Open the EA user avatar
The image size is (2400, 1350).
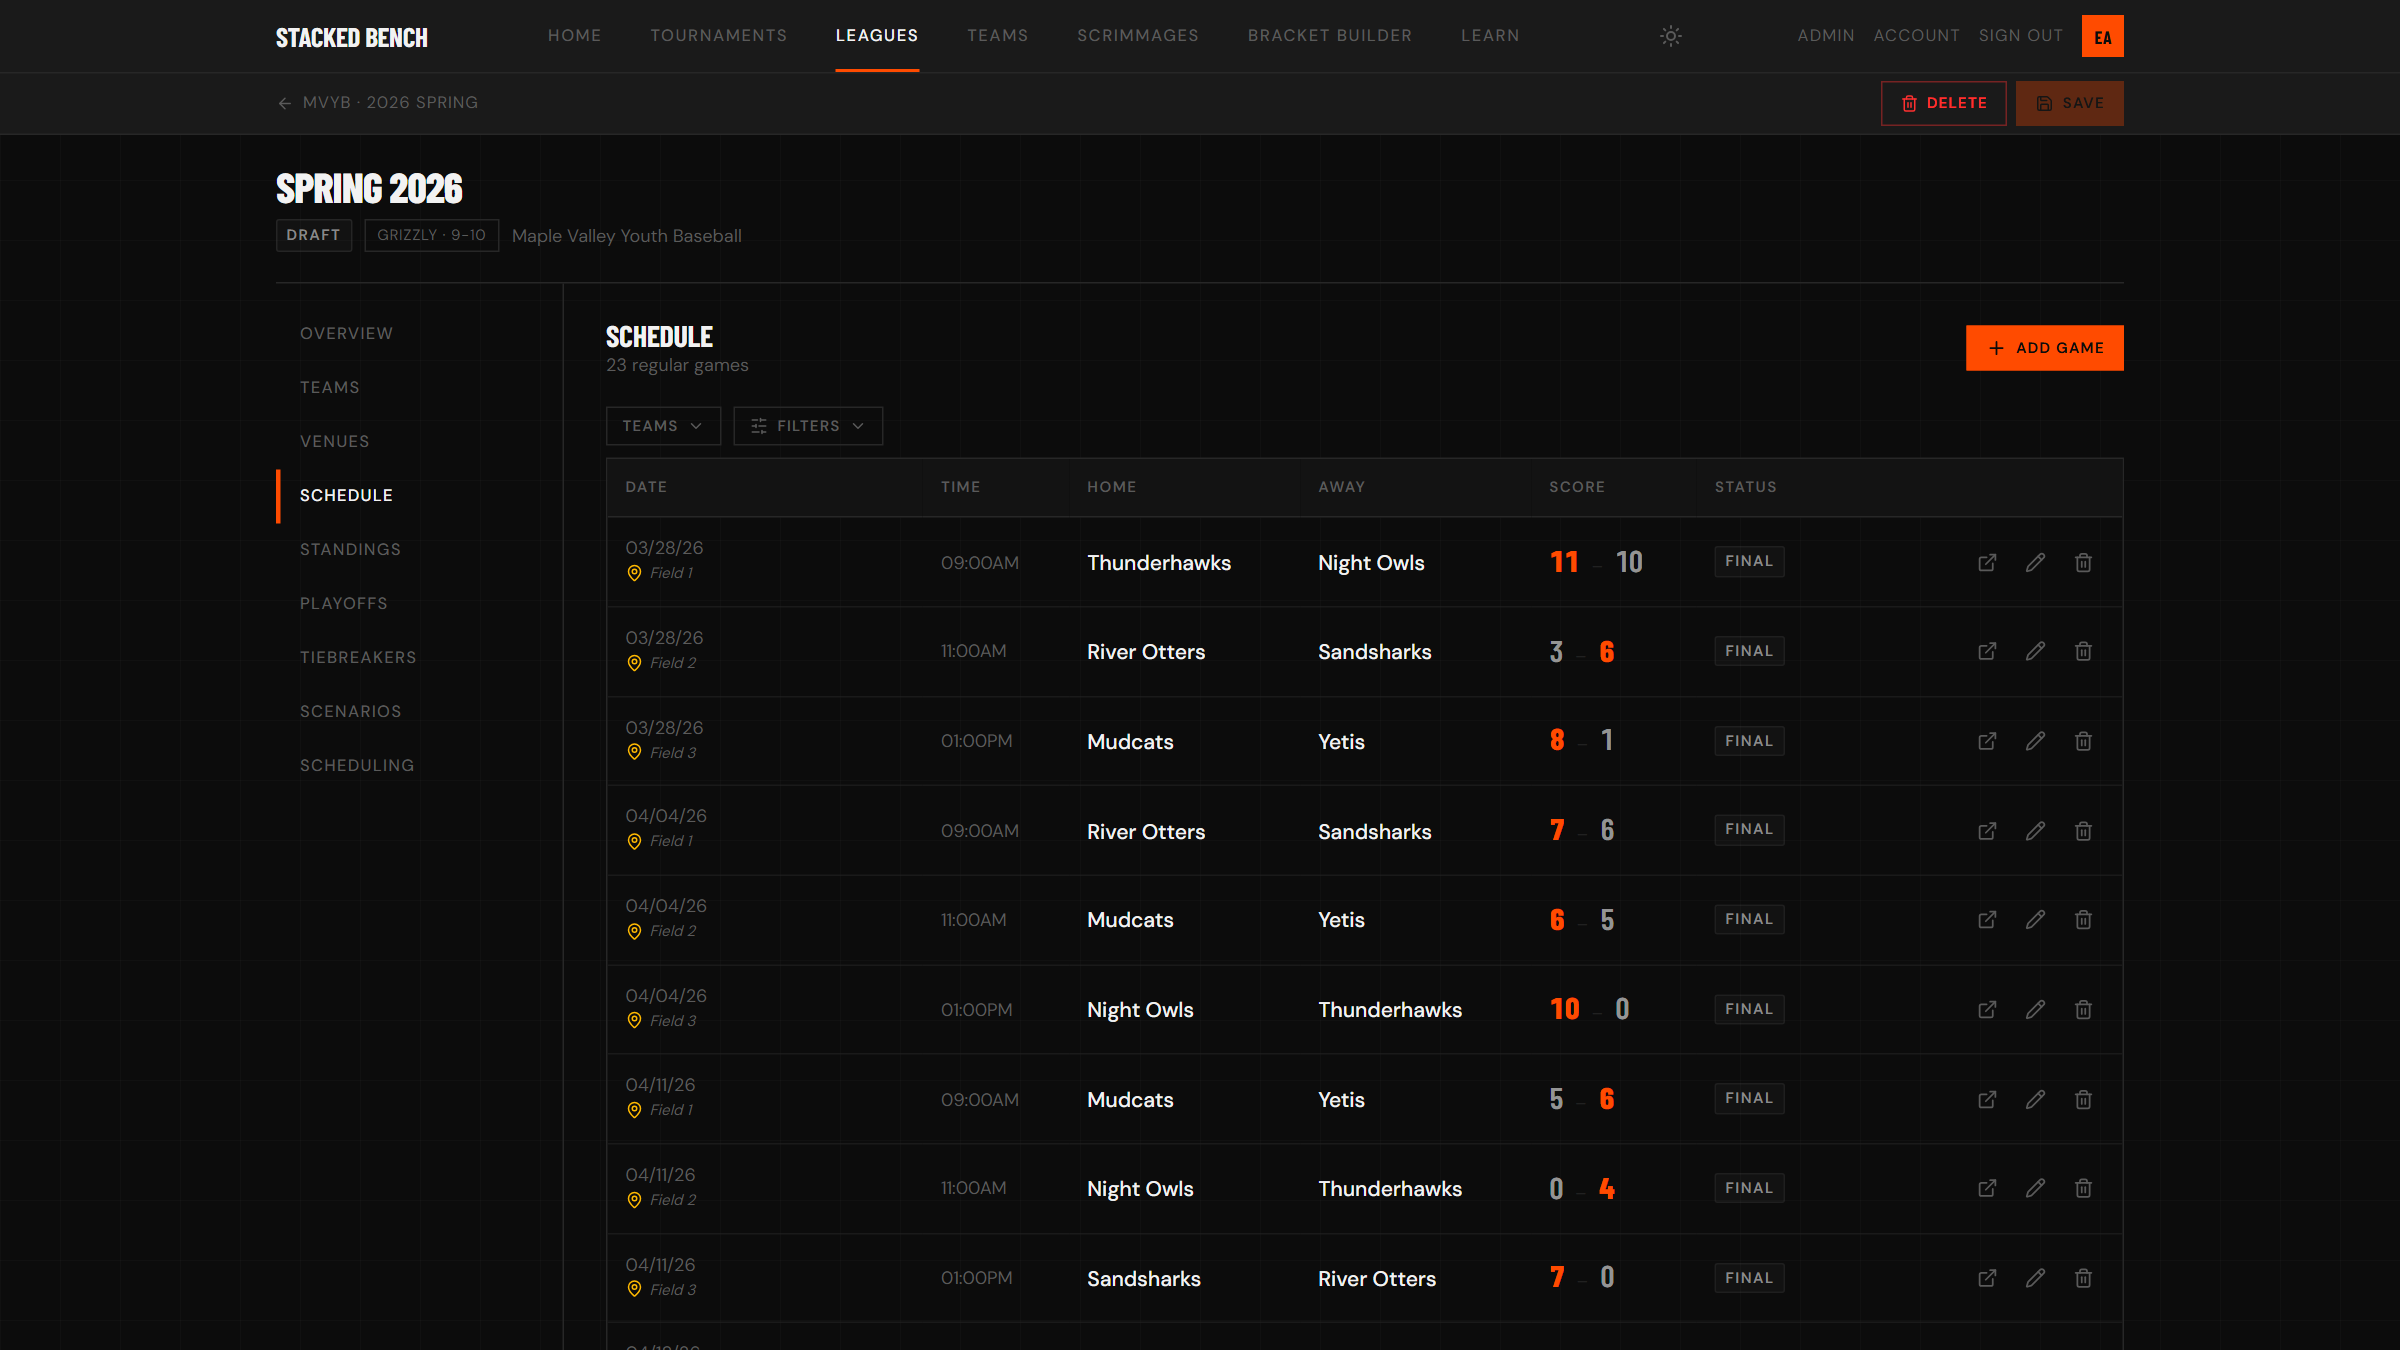tap(2102, 36)
